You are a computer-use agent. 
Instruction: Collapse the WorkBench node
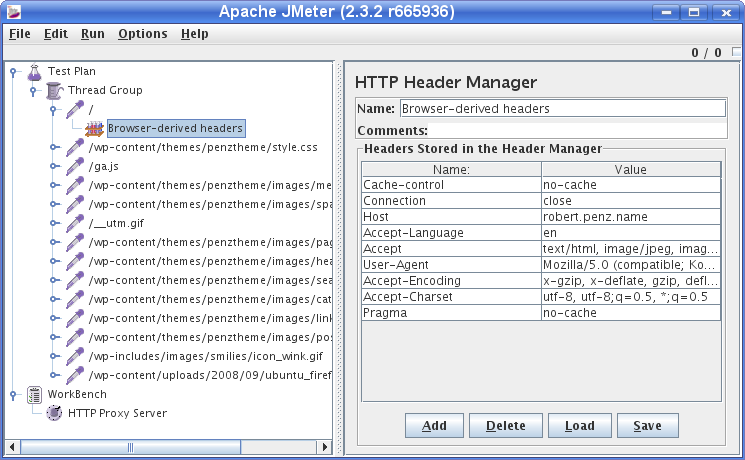[x=13, y=394]
